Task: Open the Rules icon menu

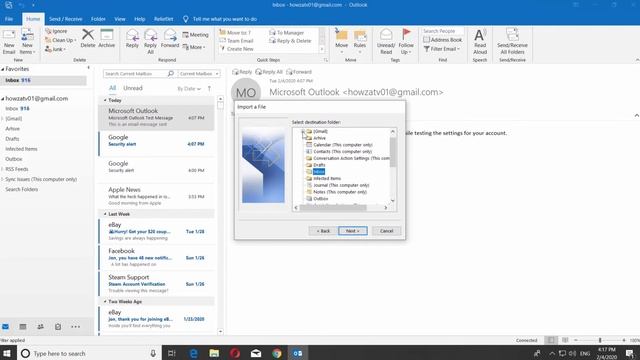Action: pyautogui.click(x=360, y=41)
